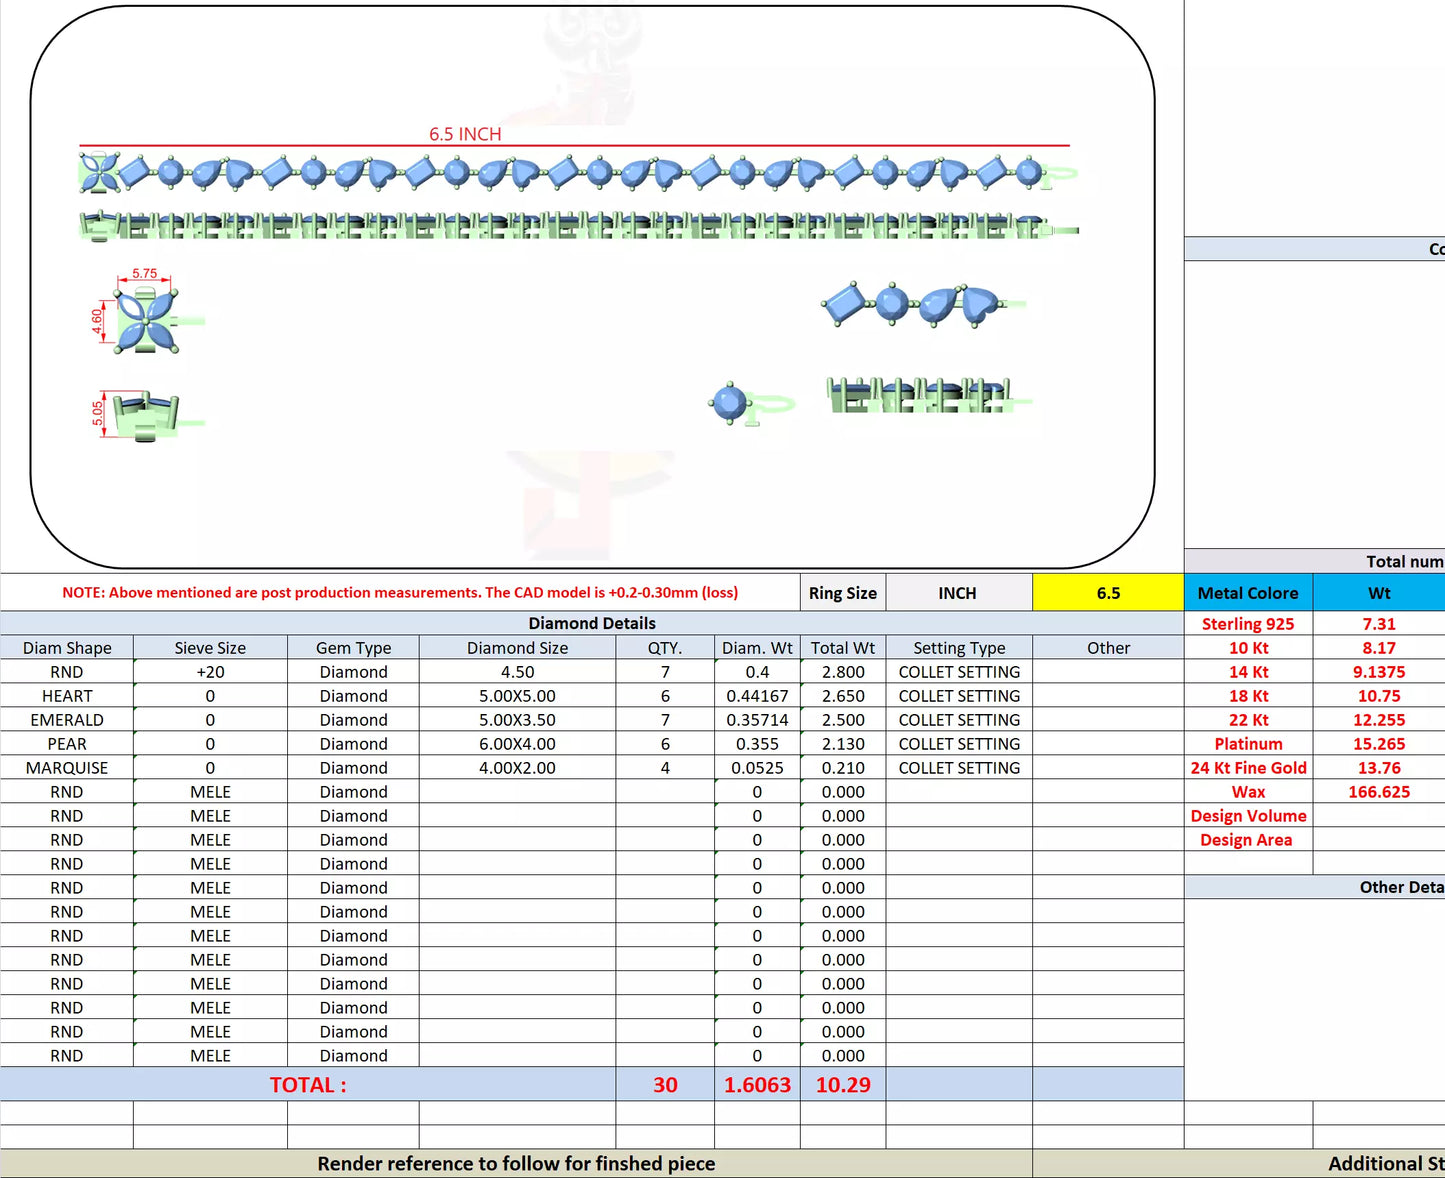Click the Platinum metal label cell
The width and height of the screenshot is (1445, 1178).
[x=1247, y=744]
